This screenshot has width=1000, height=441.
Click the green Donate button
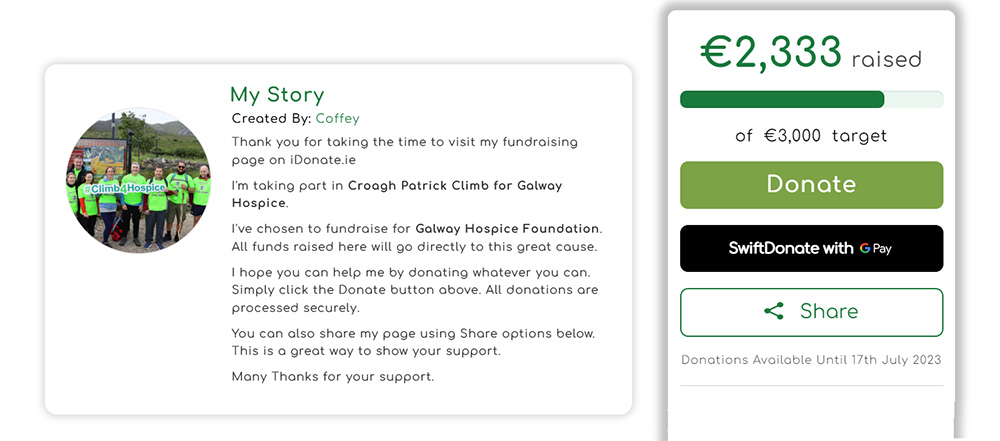(811, 185)
